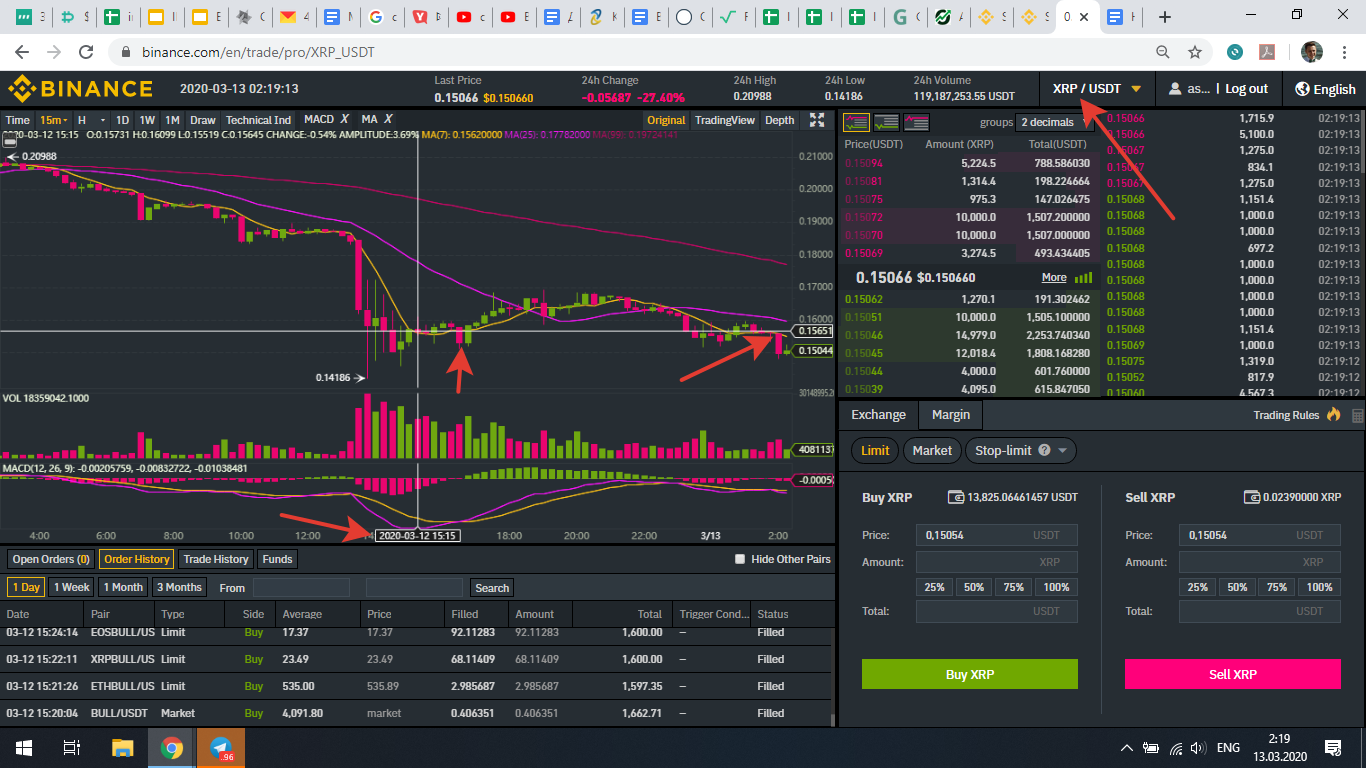Open the Windows Start menu

pyautogui.click(x=24, y=747)
